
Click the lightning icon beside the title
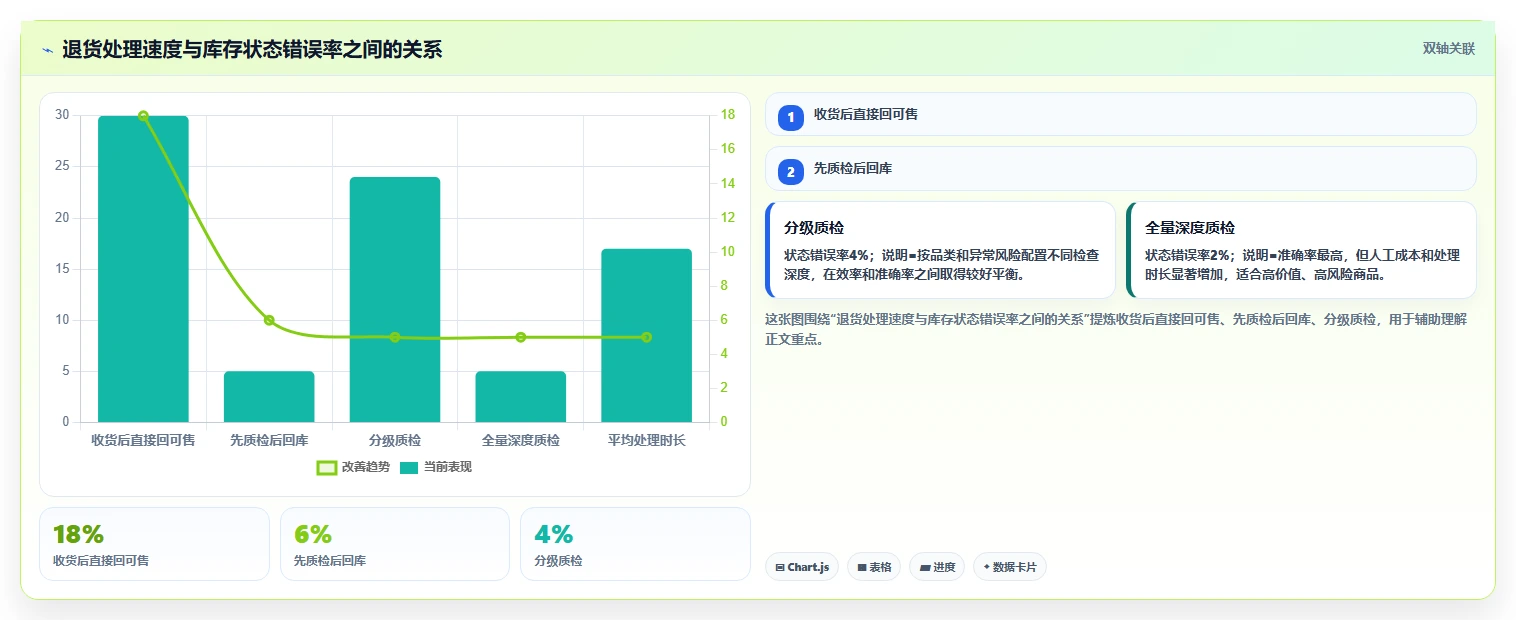point(47,50)
